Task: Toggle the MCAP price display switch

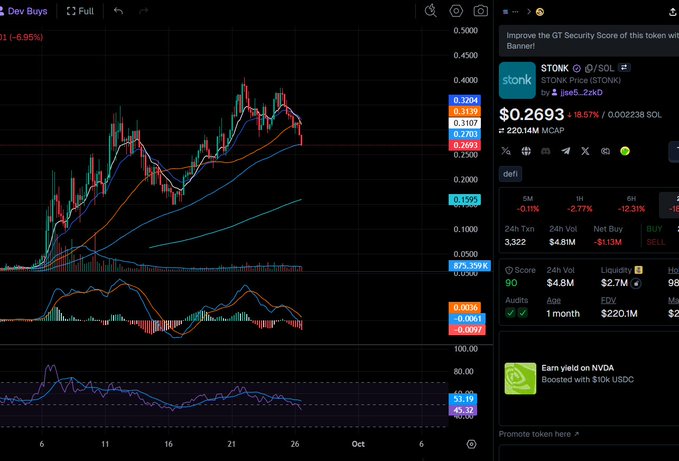Action: pos(501,131)
